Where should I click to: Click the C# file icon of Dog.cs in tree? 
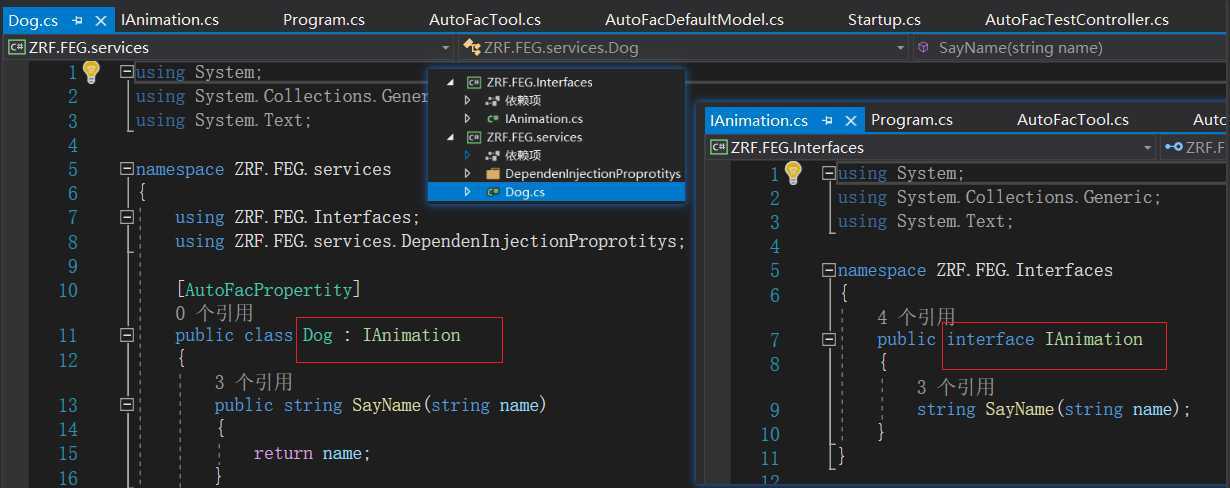point(492,192)
